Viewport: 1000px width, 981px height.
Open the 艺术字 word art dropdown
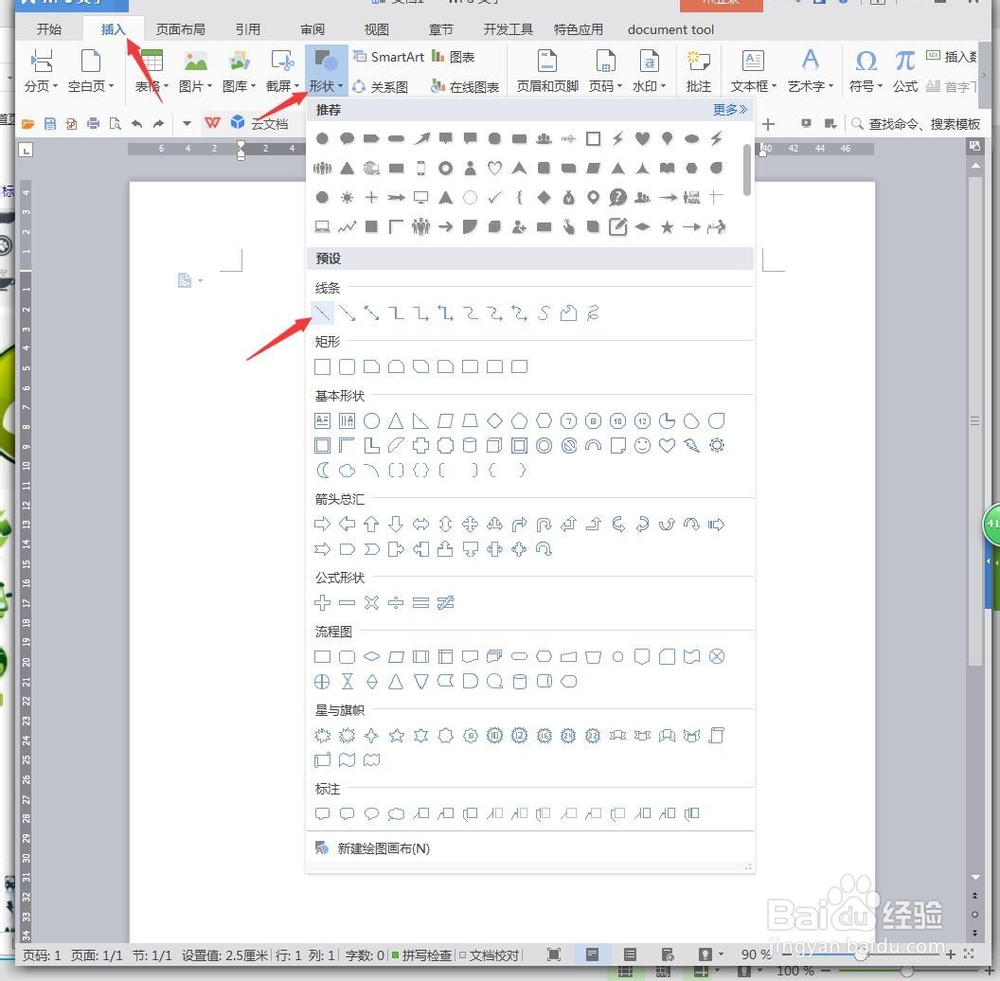tap(811, 86)
